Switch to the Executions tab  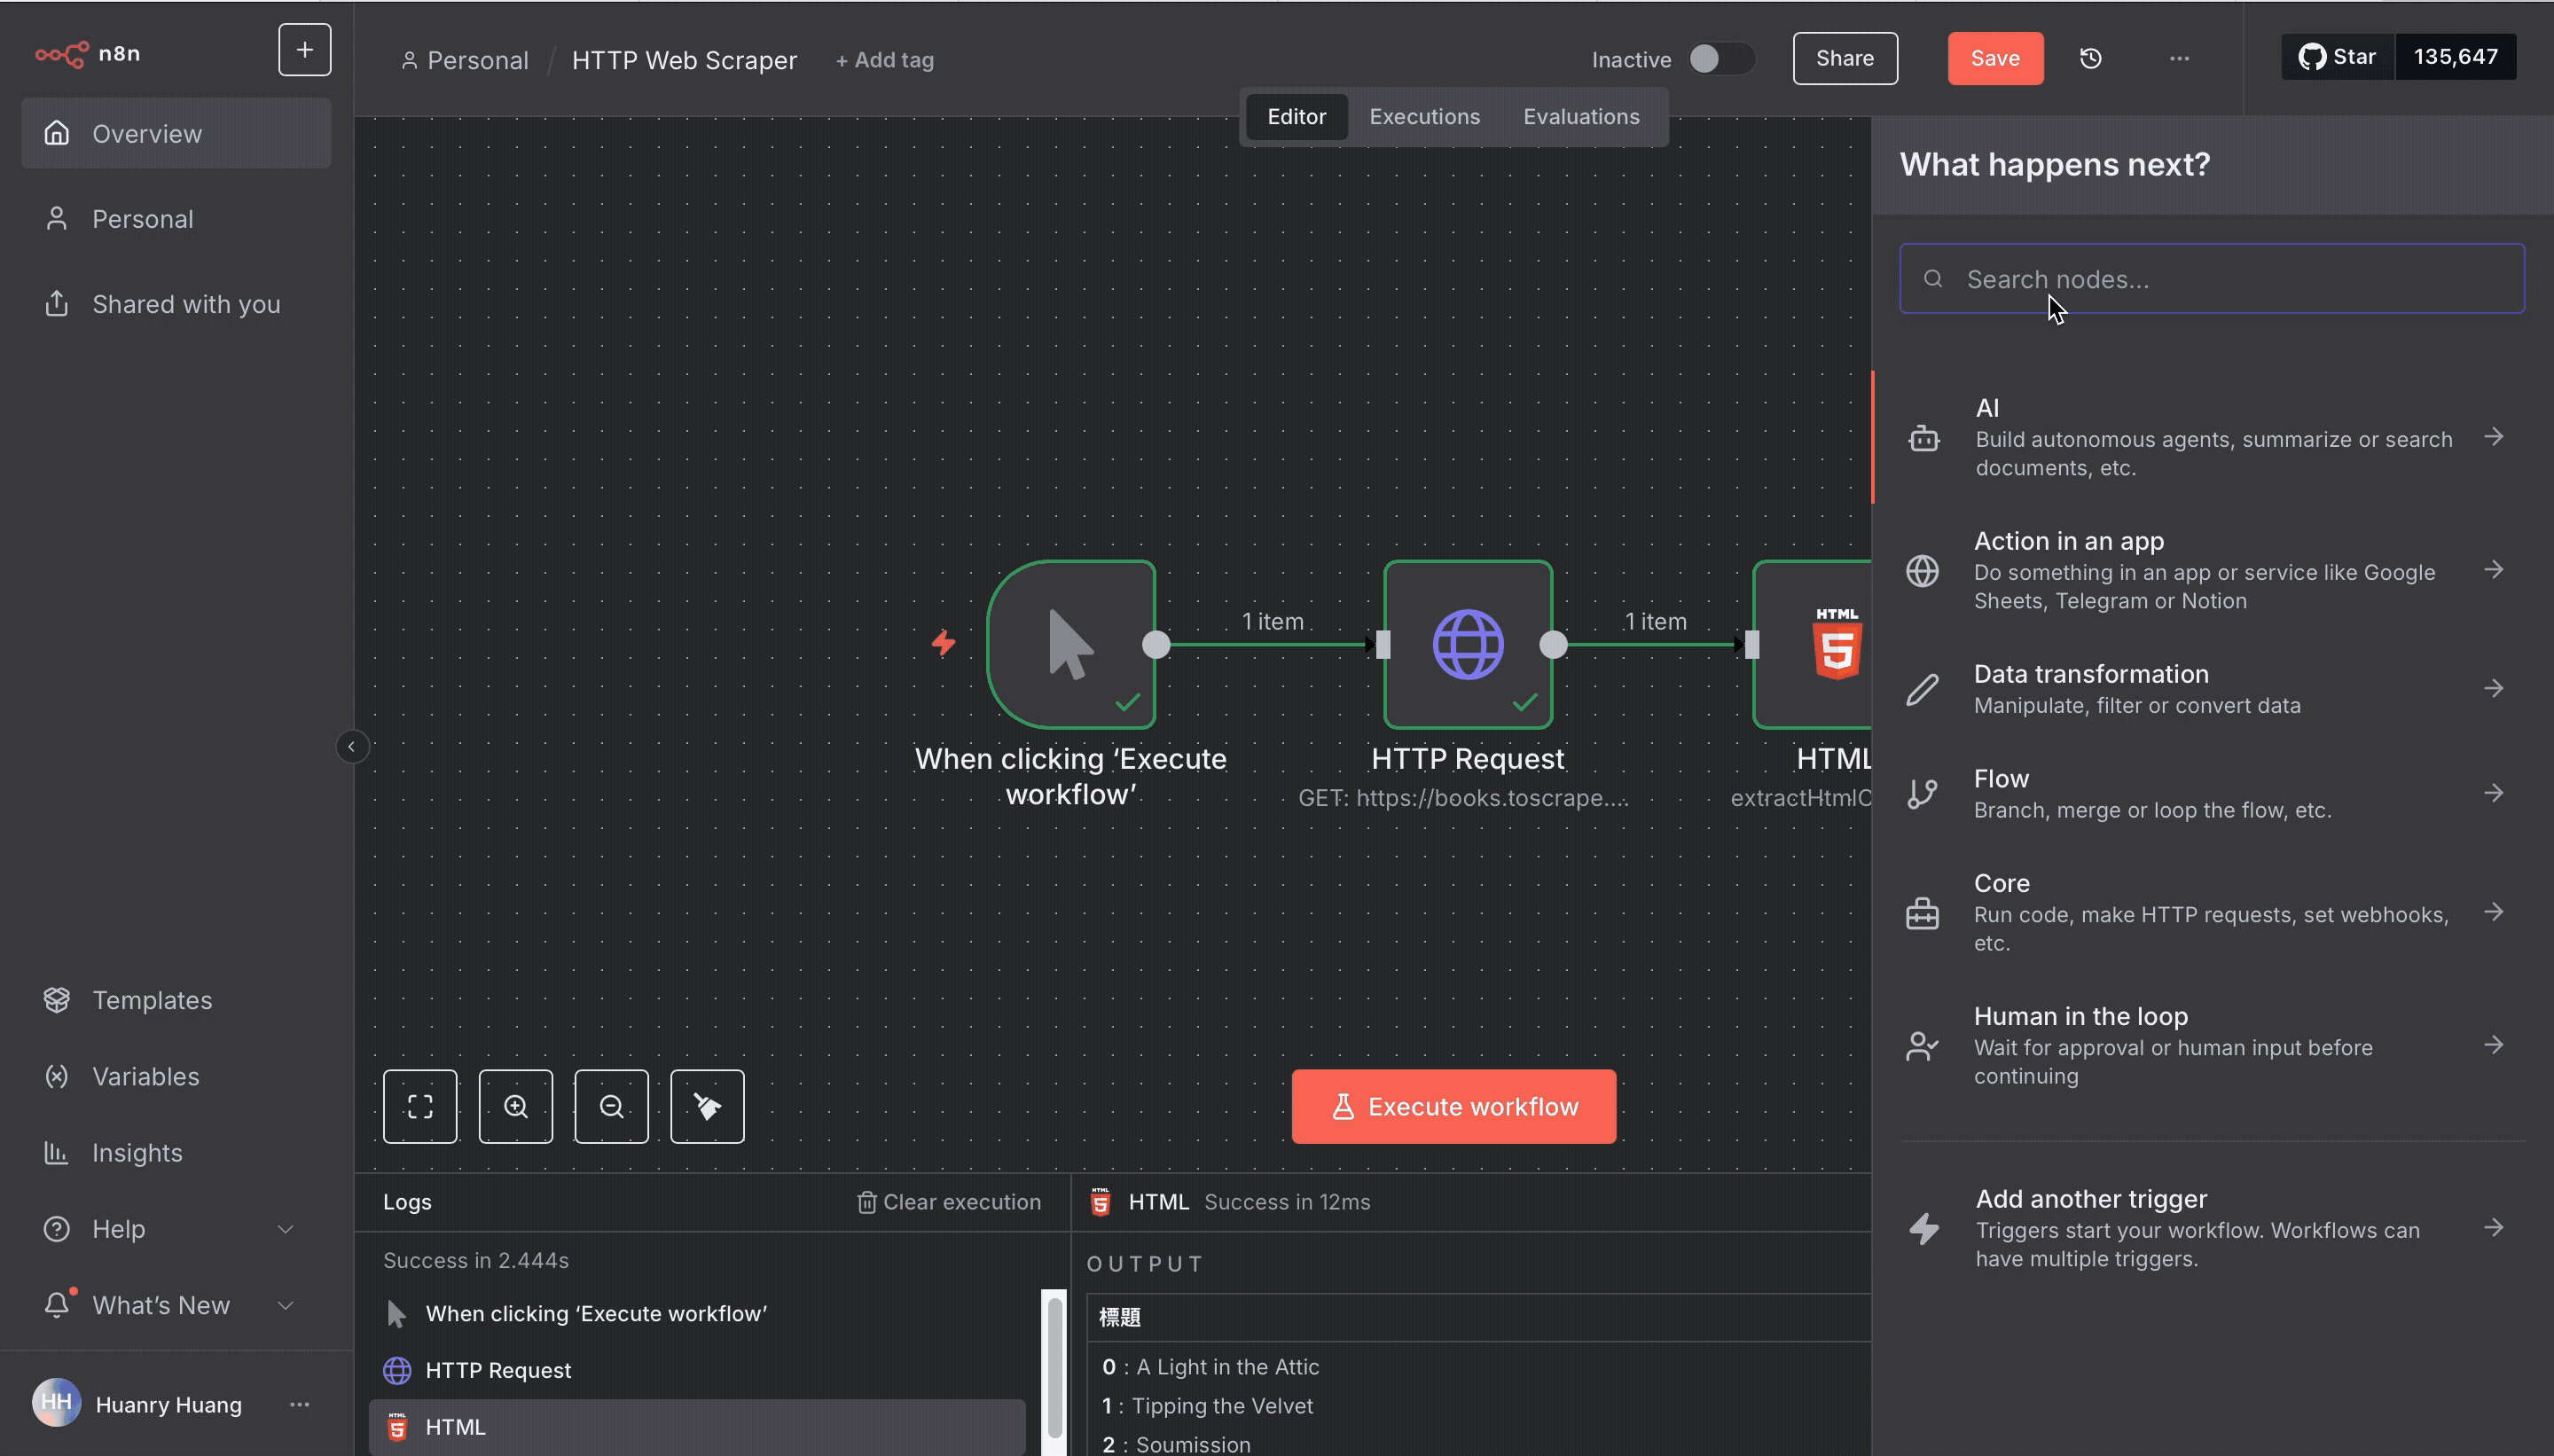(1424, 117)
